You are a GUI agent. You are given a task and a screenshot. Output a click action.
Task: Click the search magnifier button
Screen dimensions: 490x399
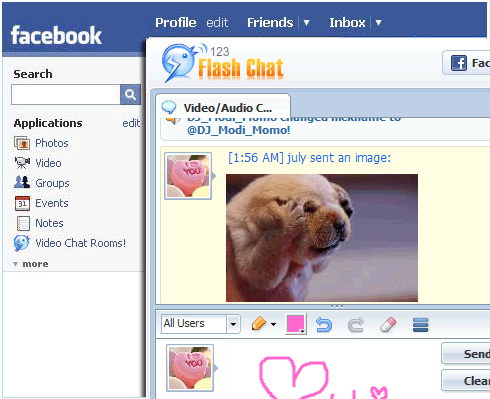130,95
